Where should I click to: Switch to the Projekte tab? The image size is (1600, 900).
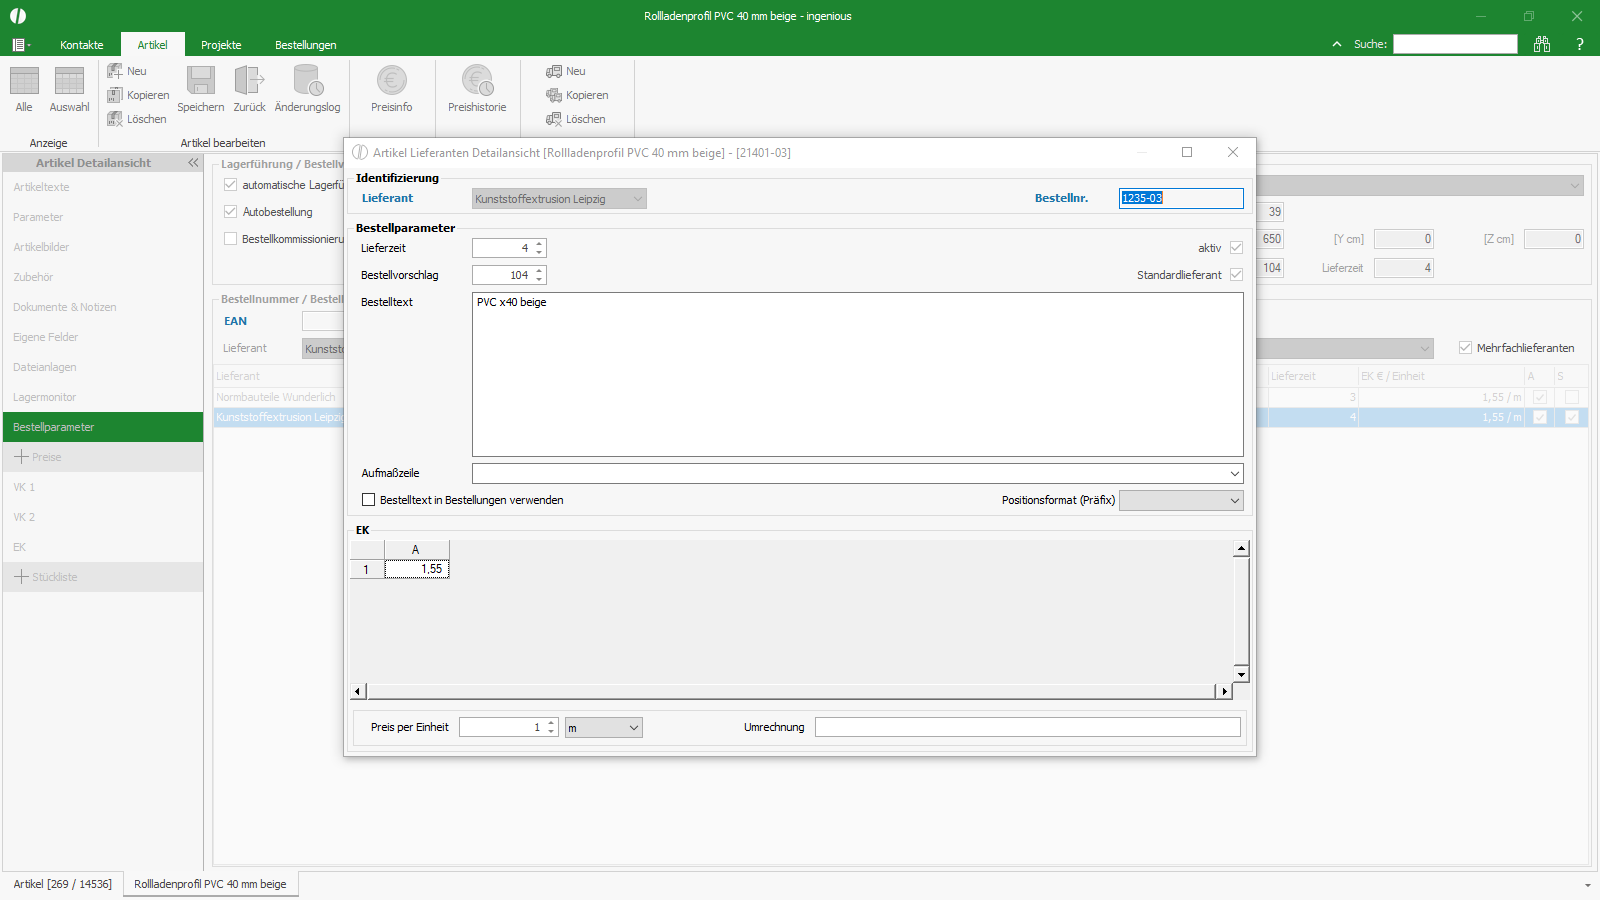click(x=221, y=45)
